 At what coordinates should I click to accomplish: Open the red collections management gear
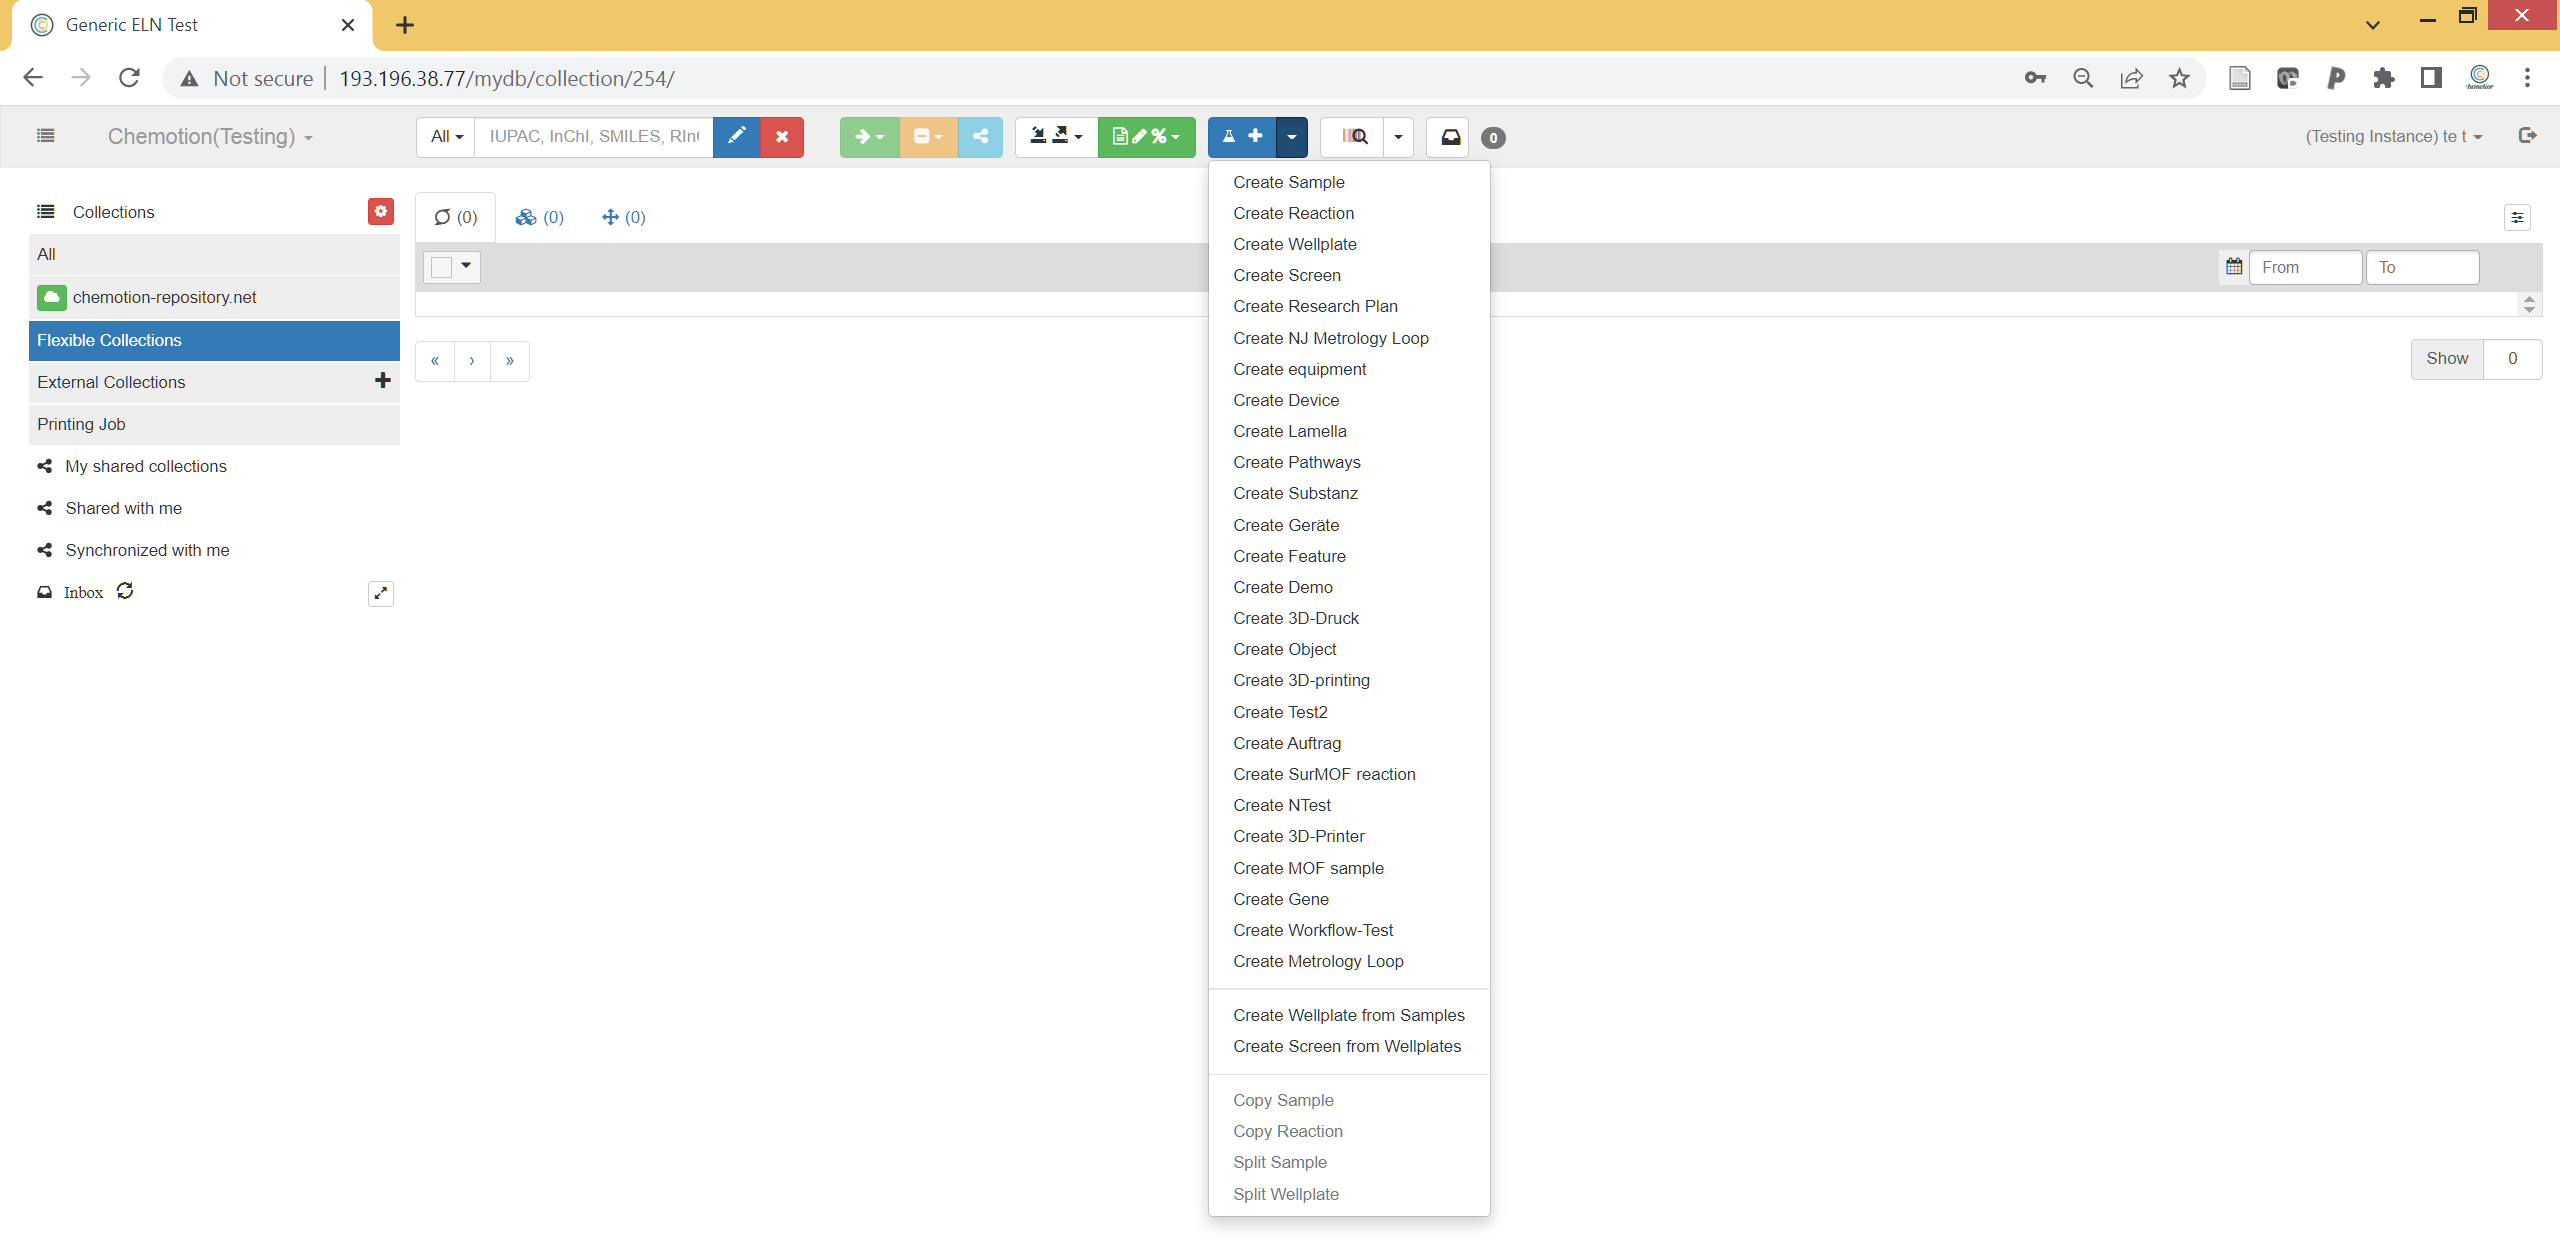[x=380, y=211]
